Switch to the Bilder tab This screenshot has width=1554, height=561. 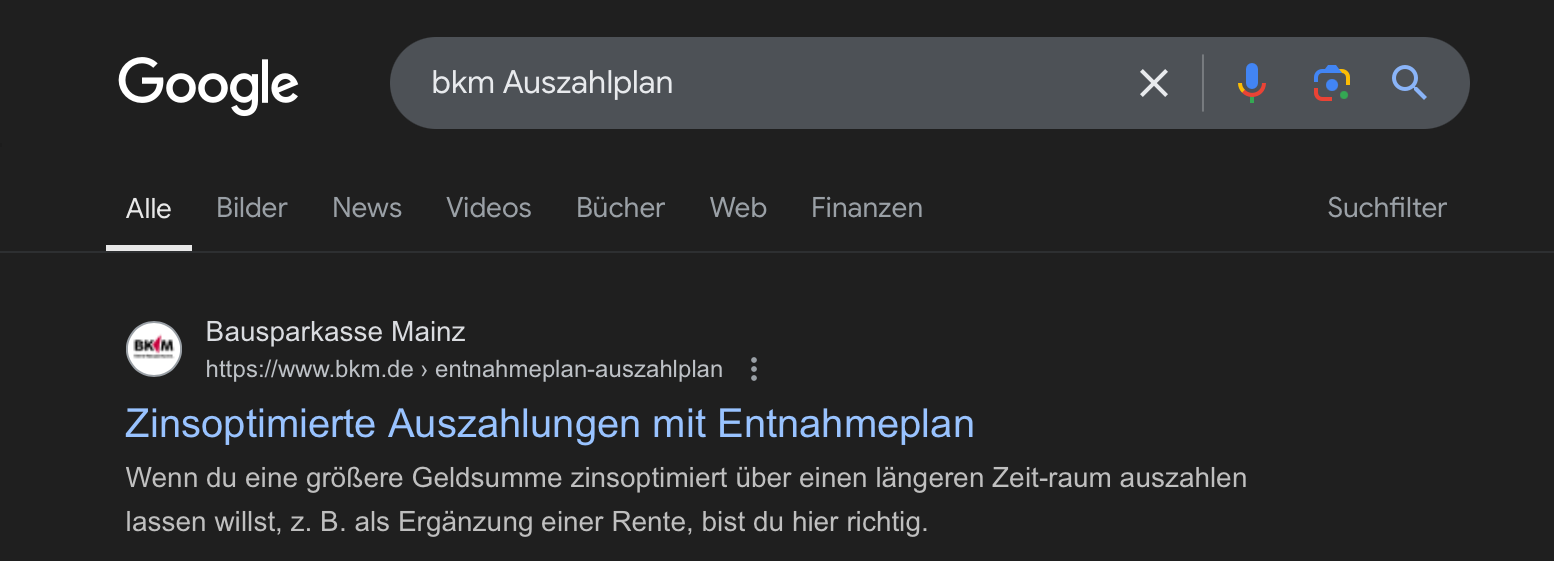(252, 208)
